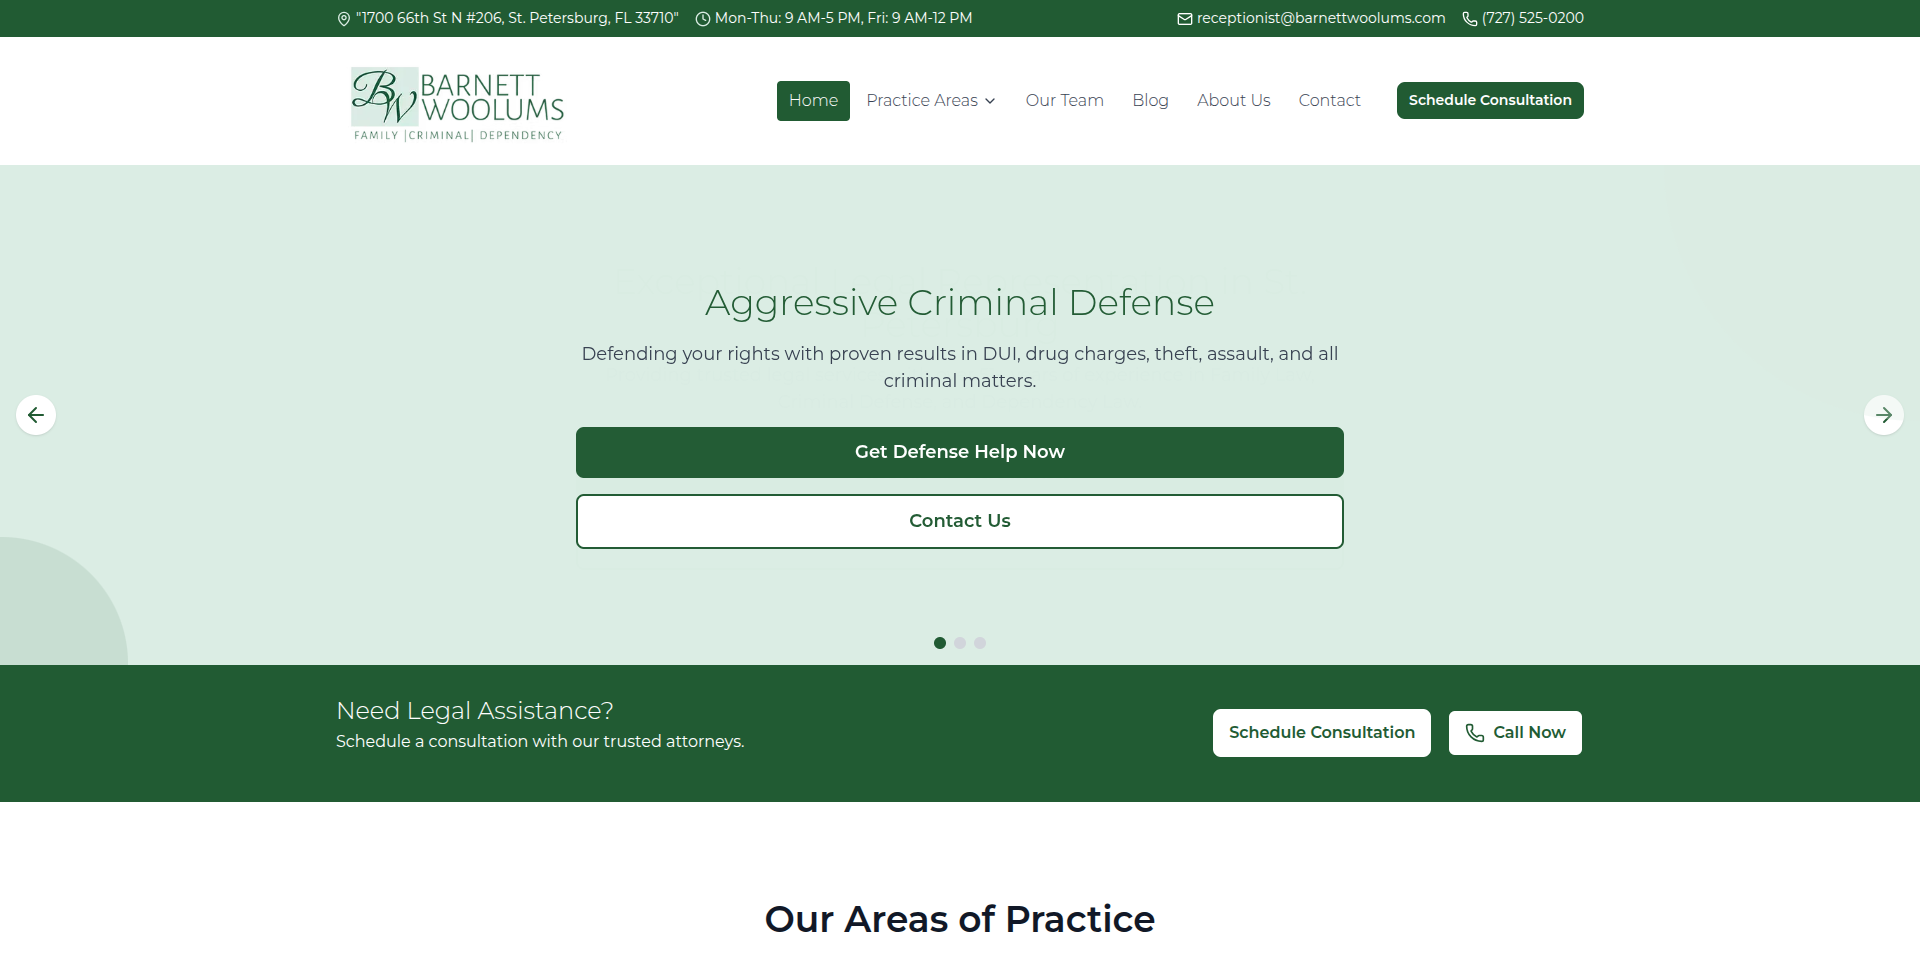Click Schedule Consultation in the header
This screenshot has width=1920, height=959.
click(1490, 100)
